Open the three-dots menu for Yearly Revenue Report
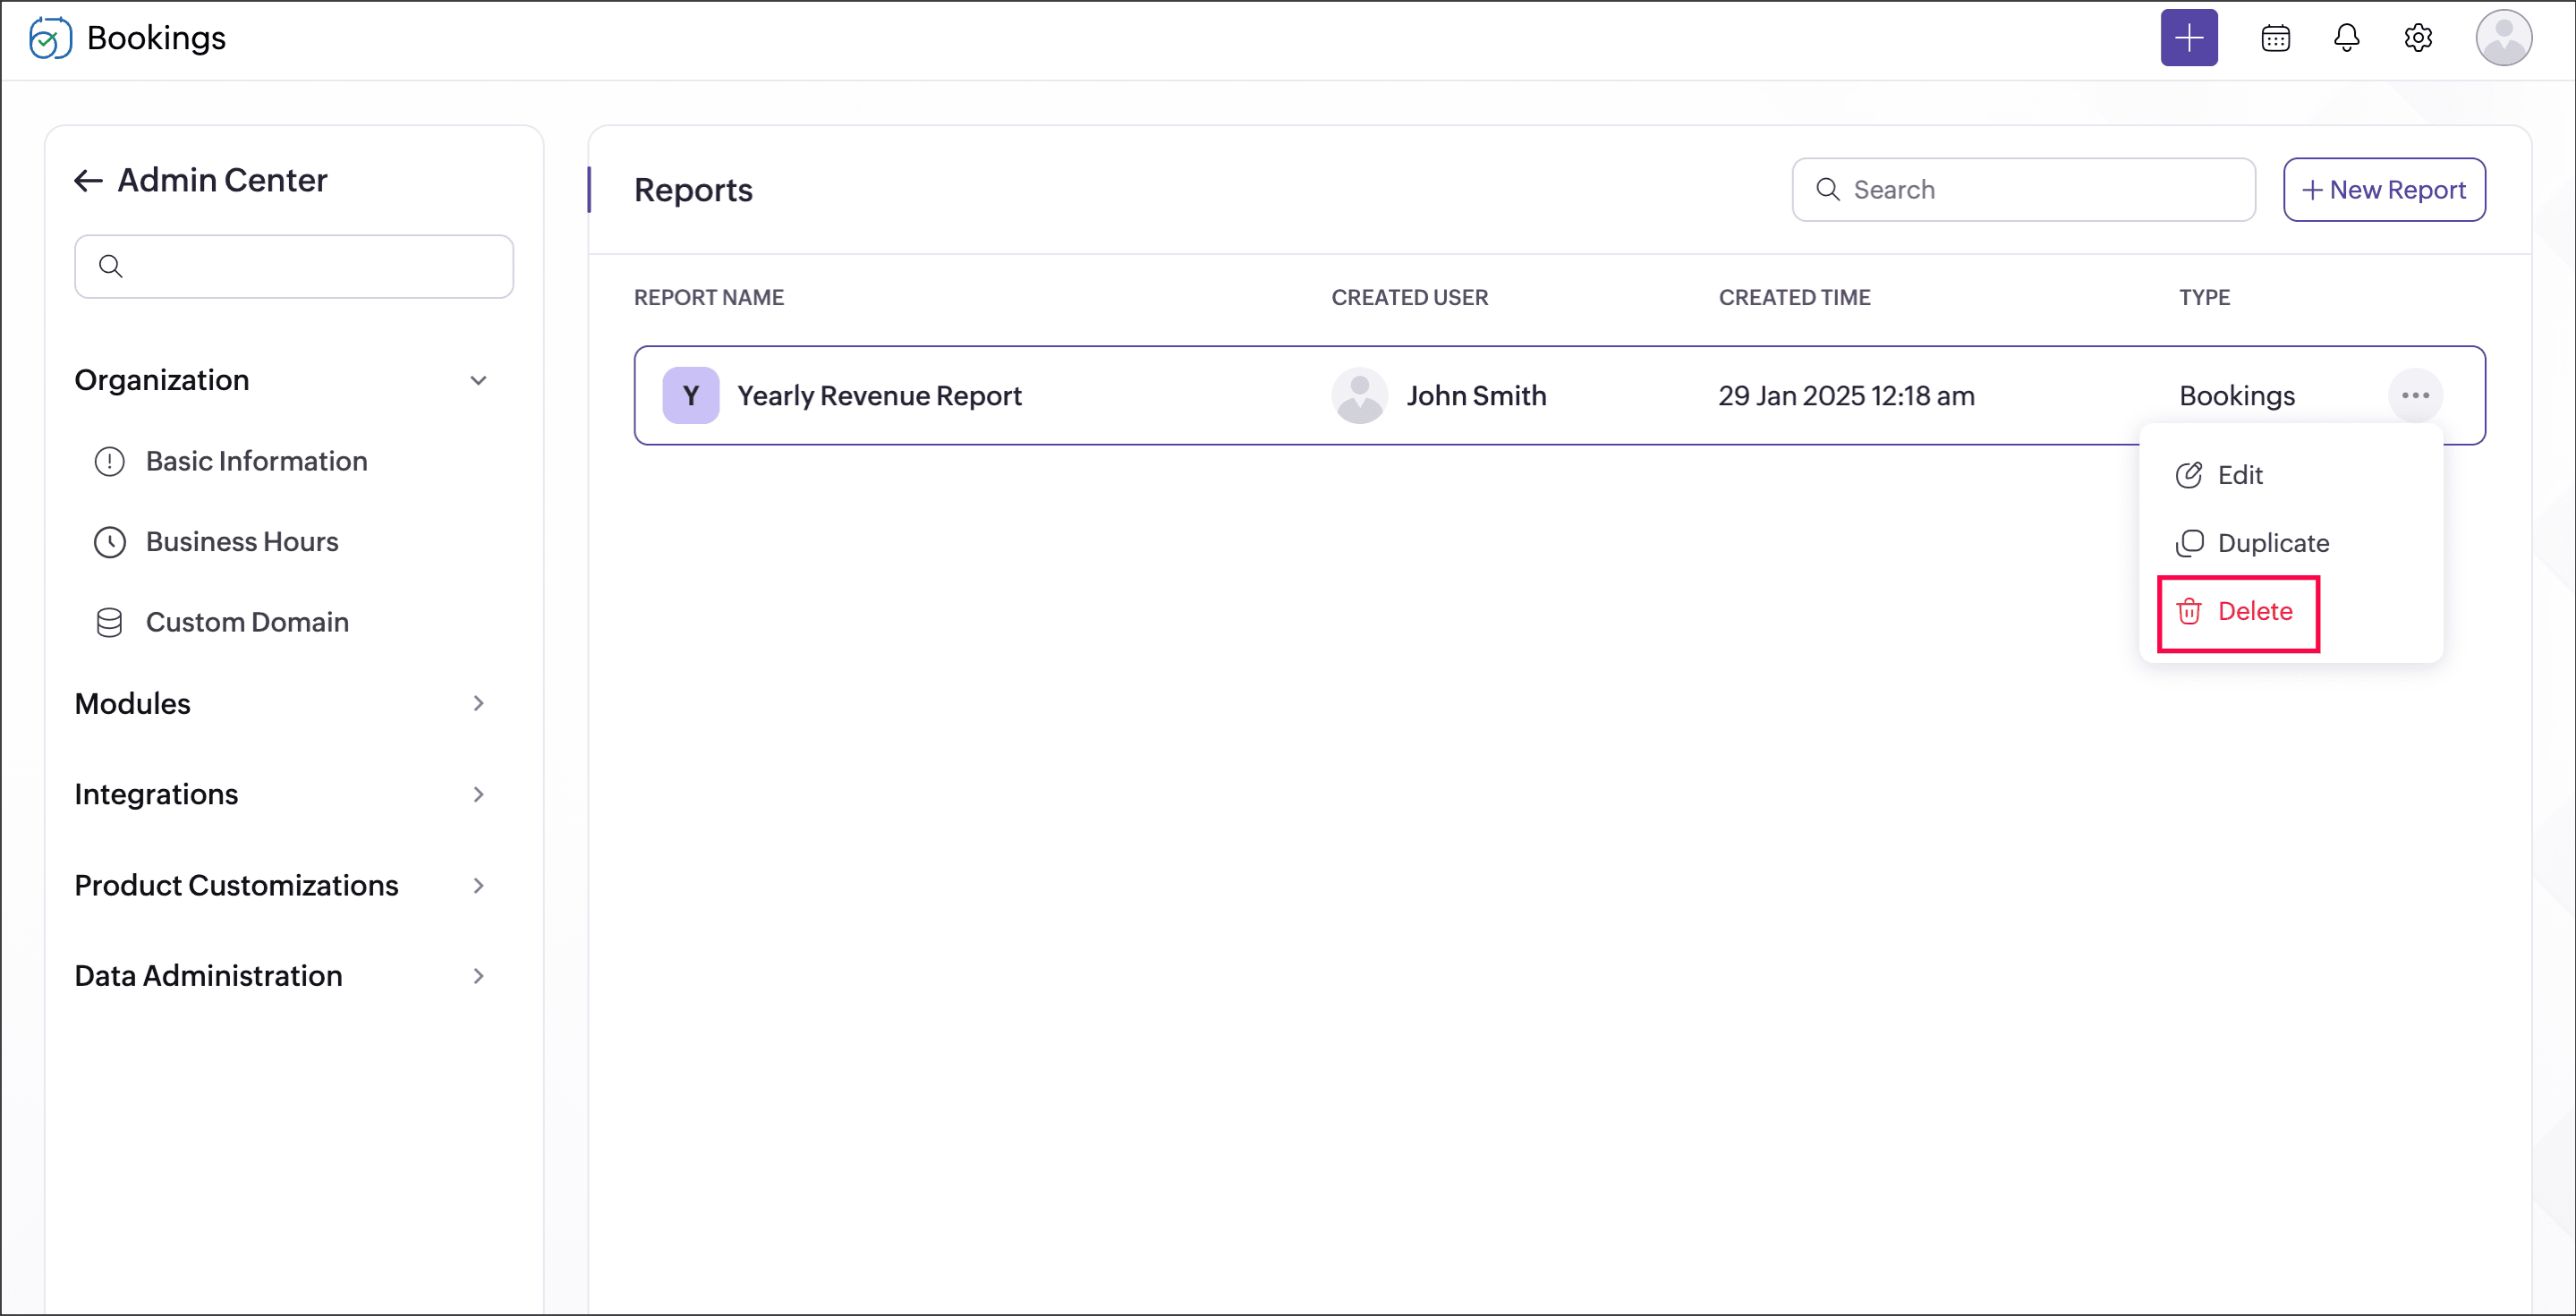Image resolution: width=2576 pixels, height=1316 pixels. point(2414,396)
